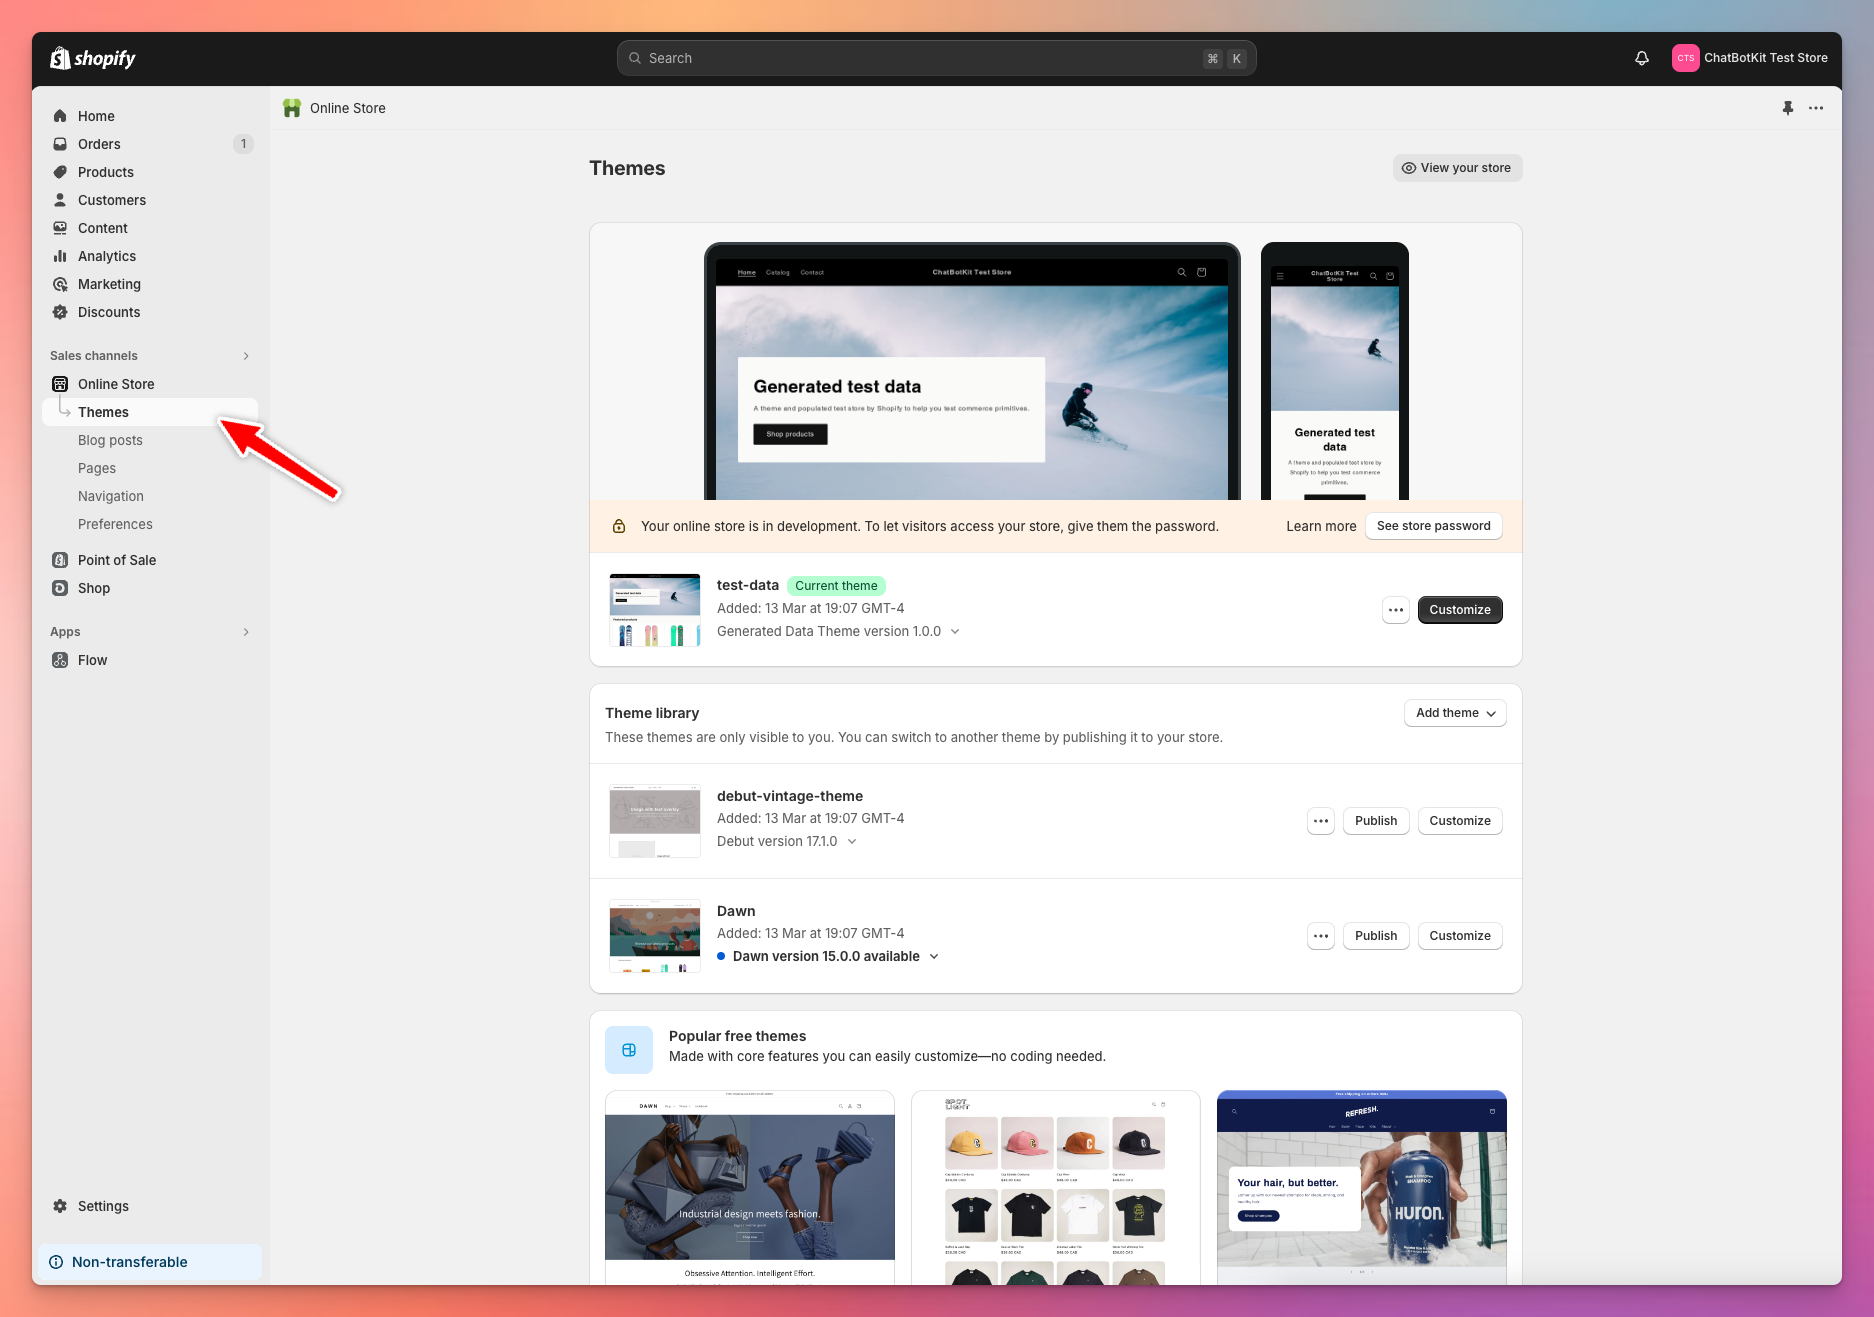
Task: Open the three-dot menu in page header
Action: coord(1816,108)
